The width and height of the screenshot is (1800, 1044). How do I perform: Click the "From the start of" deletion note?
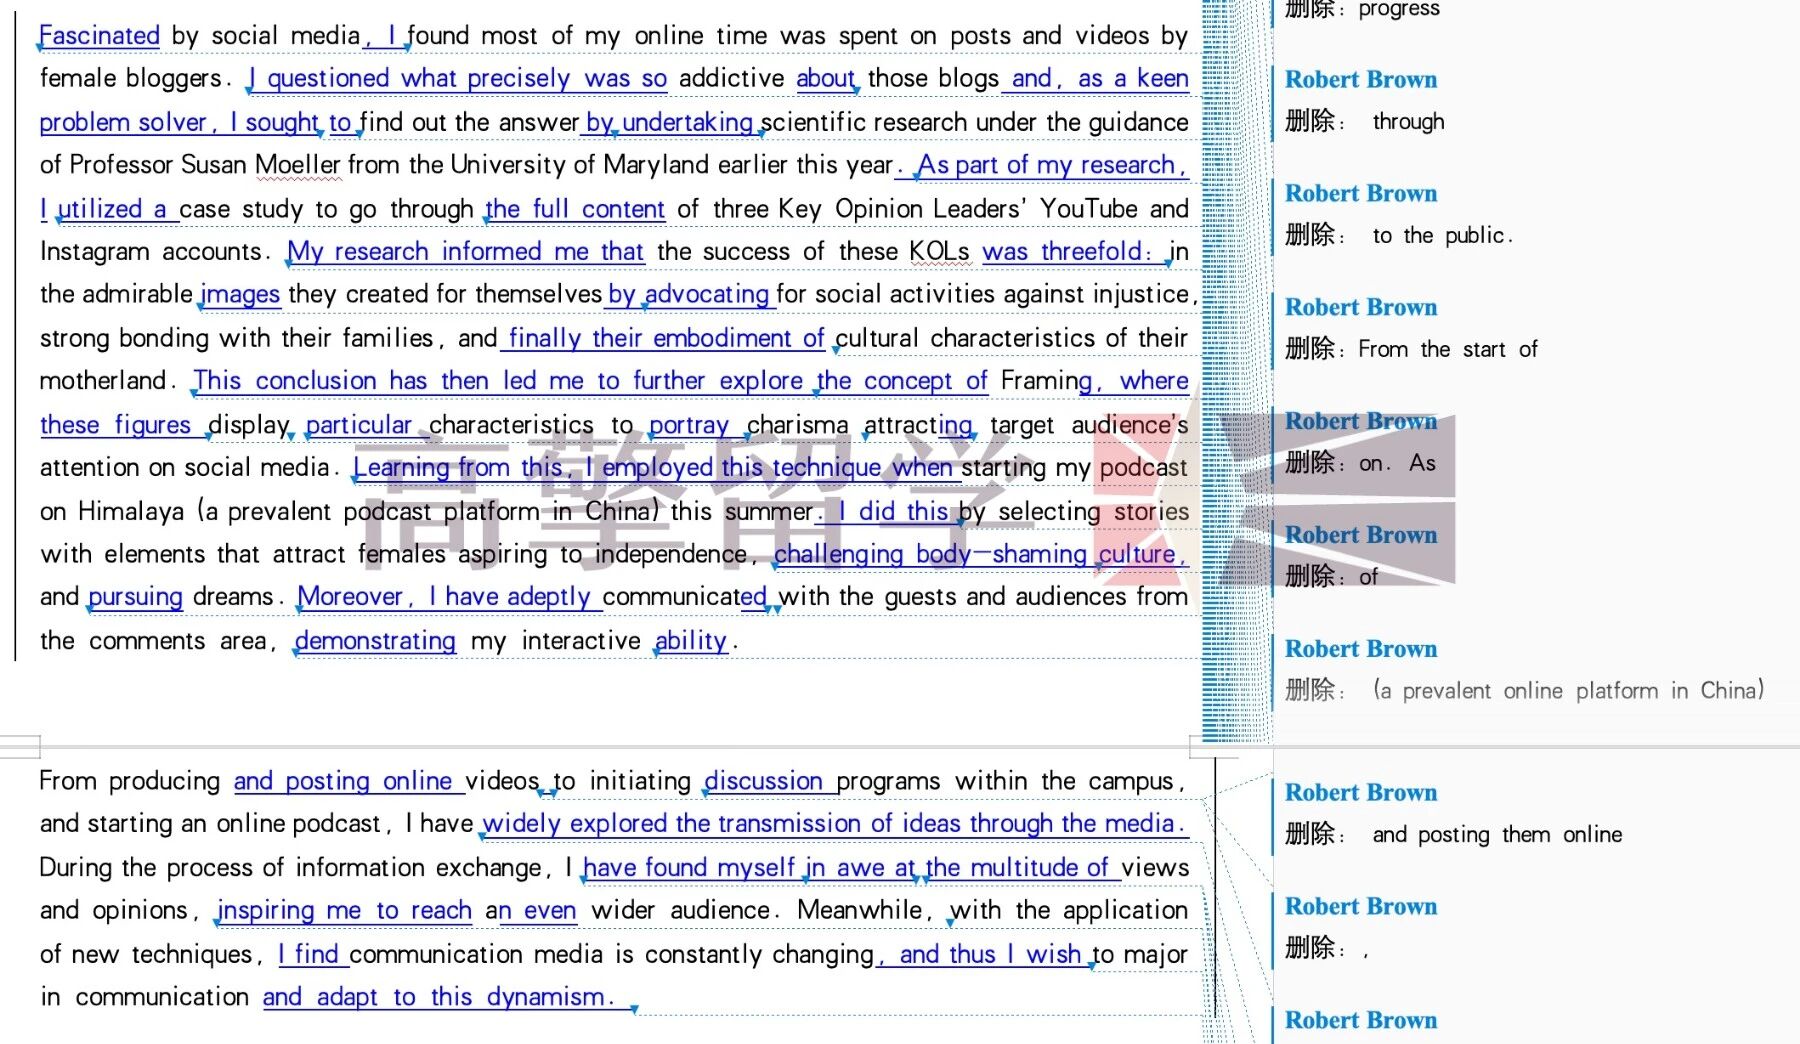[1447, 350]
